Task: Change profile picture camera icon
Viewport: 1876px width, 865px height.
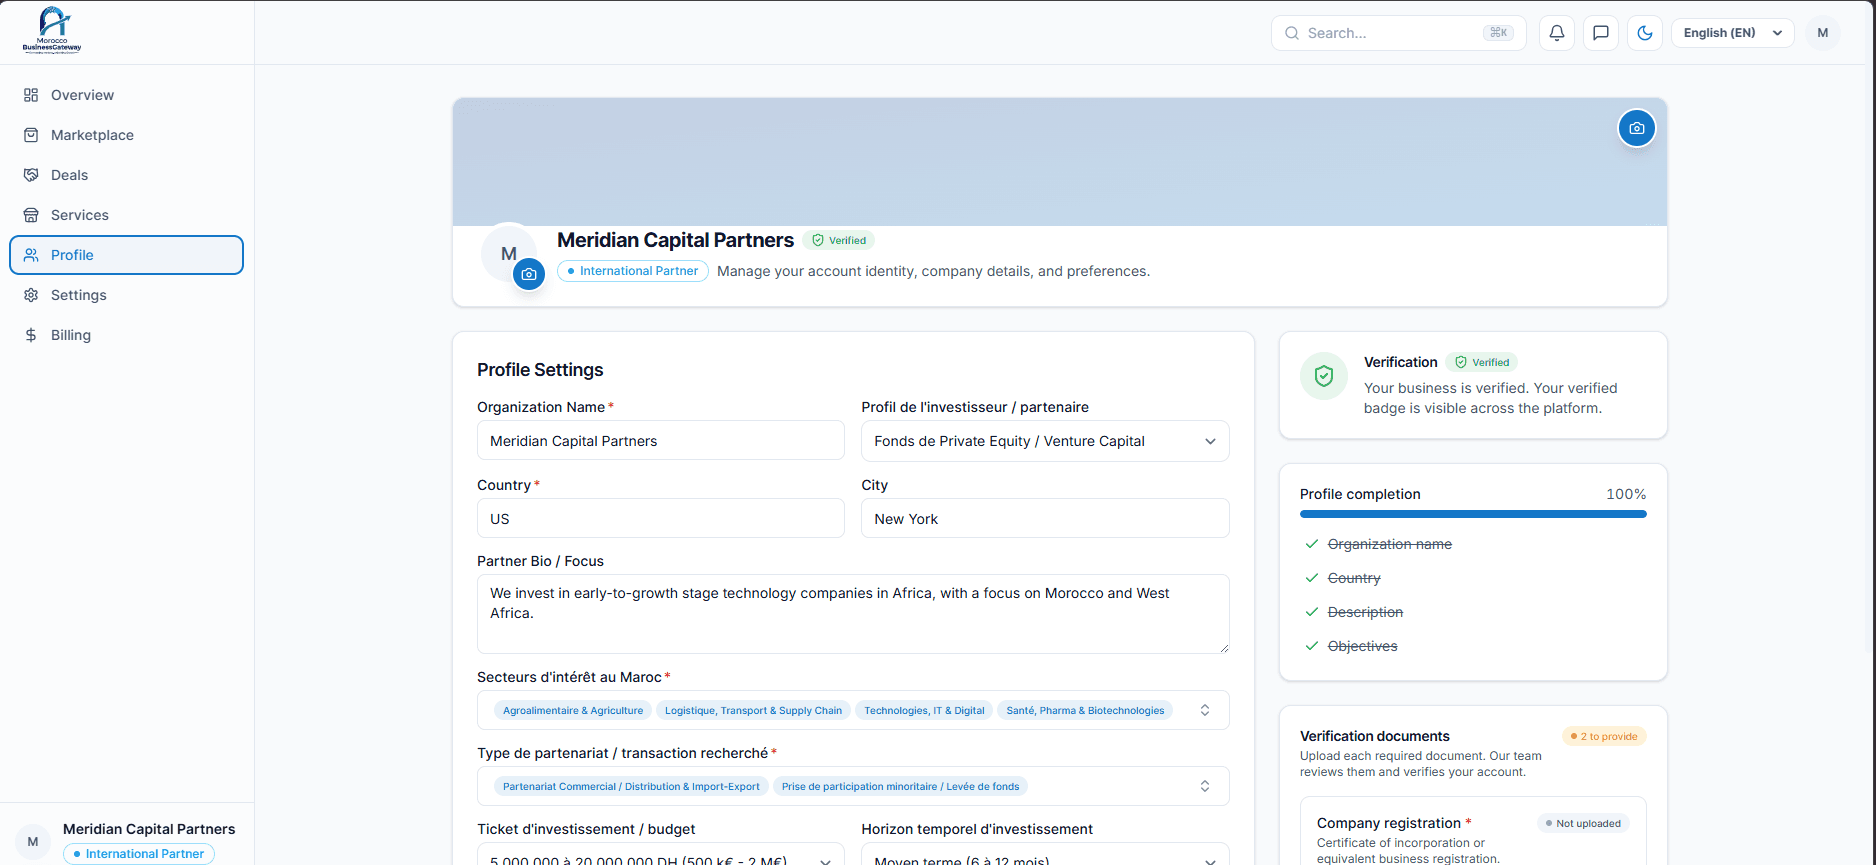Action: 529,274
